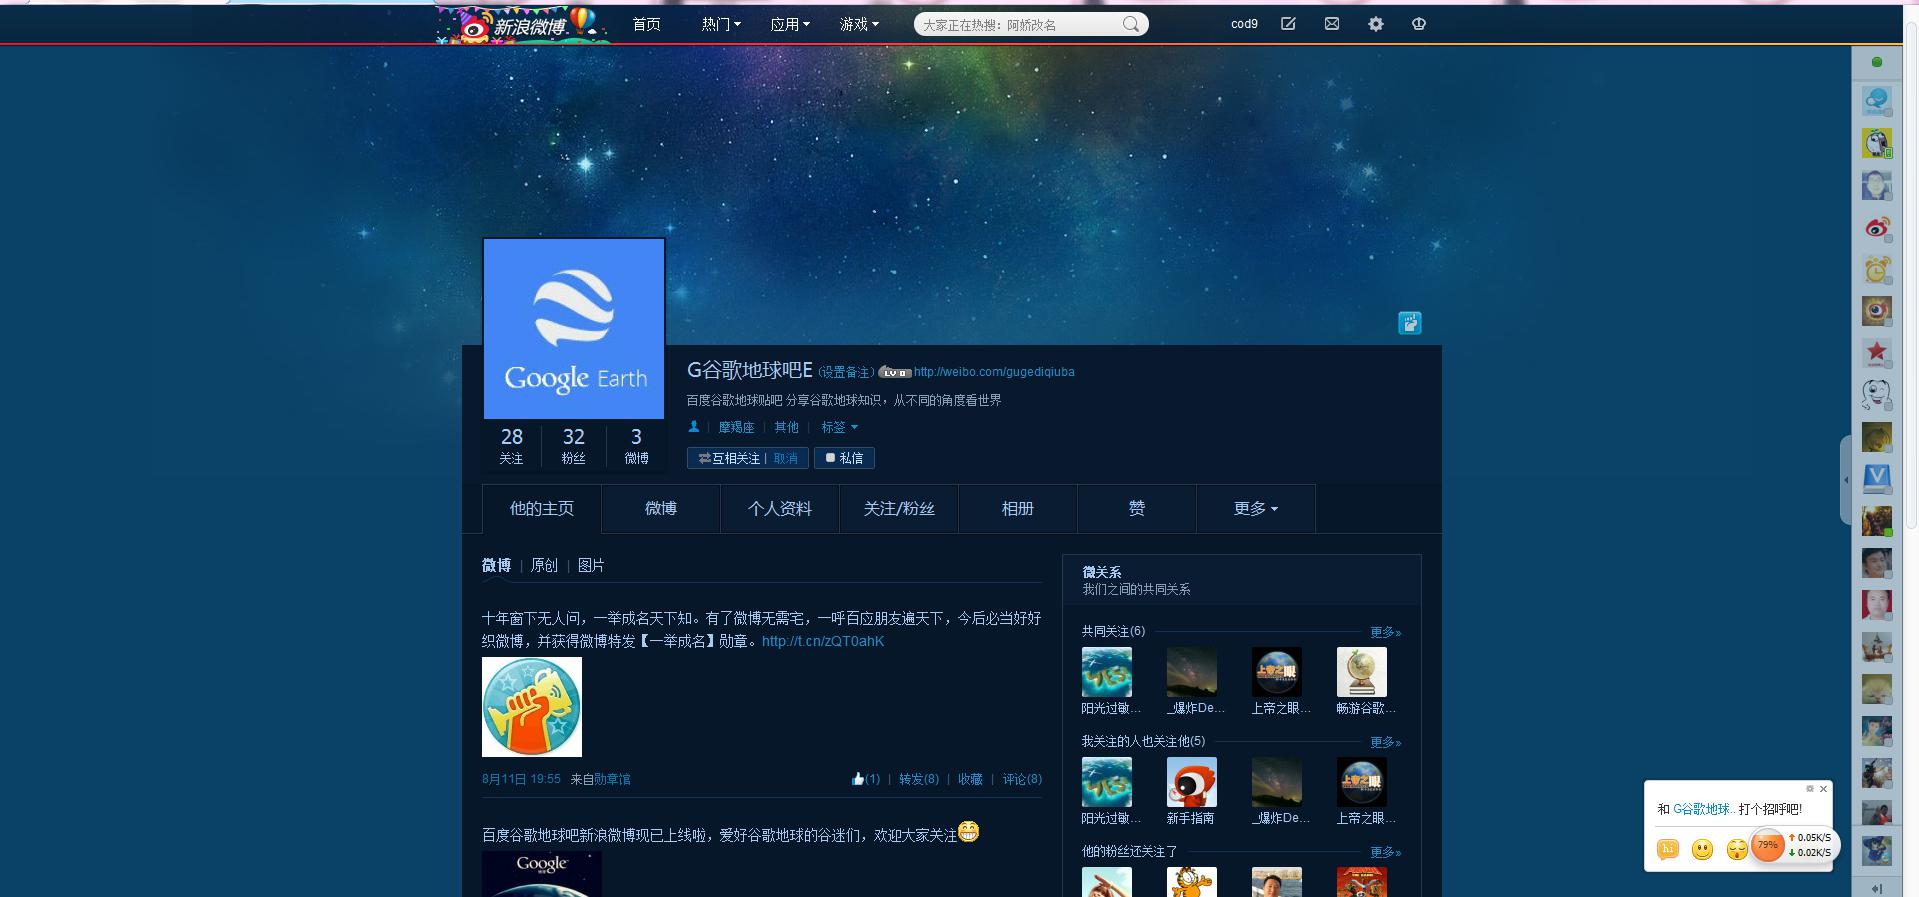1919x897 pixels.
Task: Click 更多» next to 我关注的人也关注他(5)
Action: pyautogui.click(x=1386, y=742)
